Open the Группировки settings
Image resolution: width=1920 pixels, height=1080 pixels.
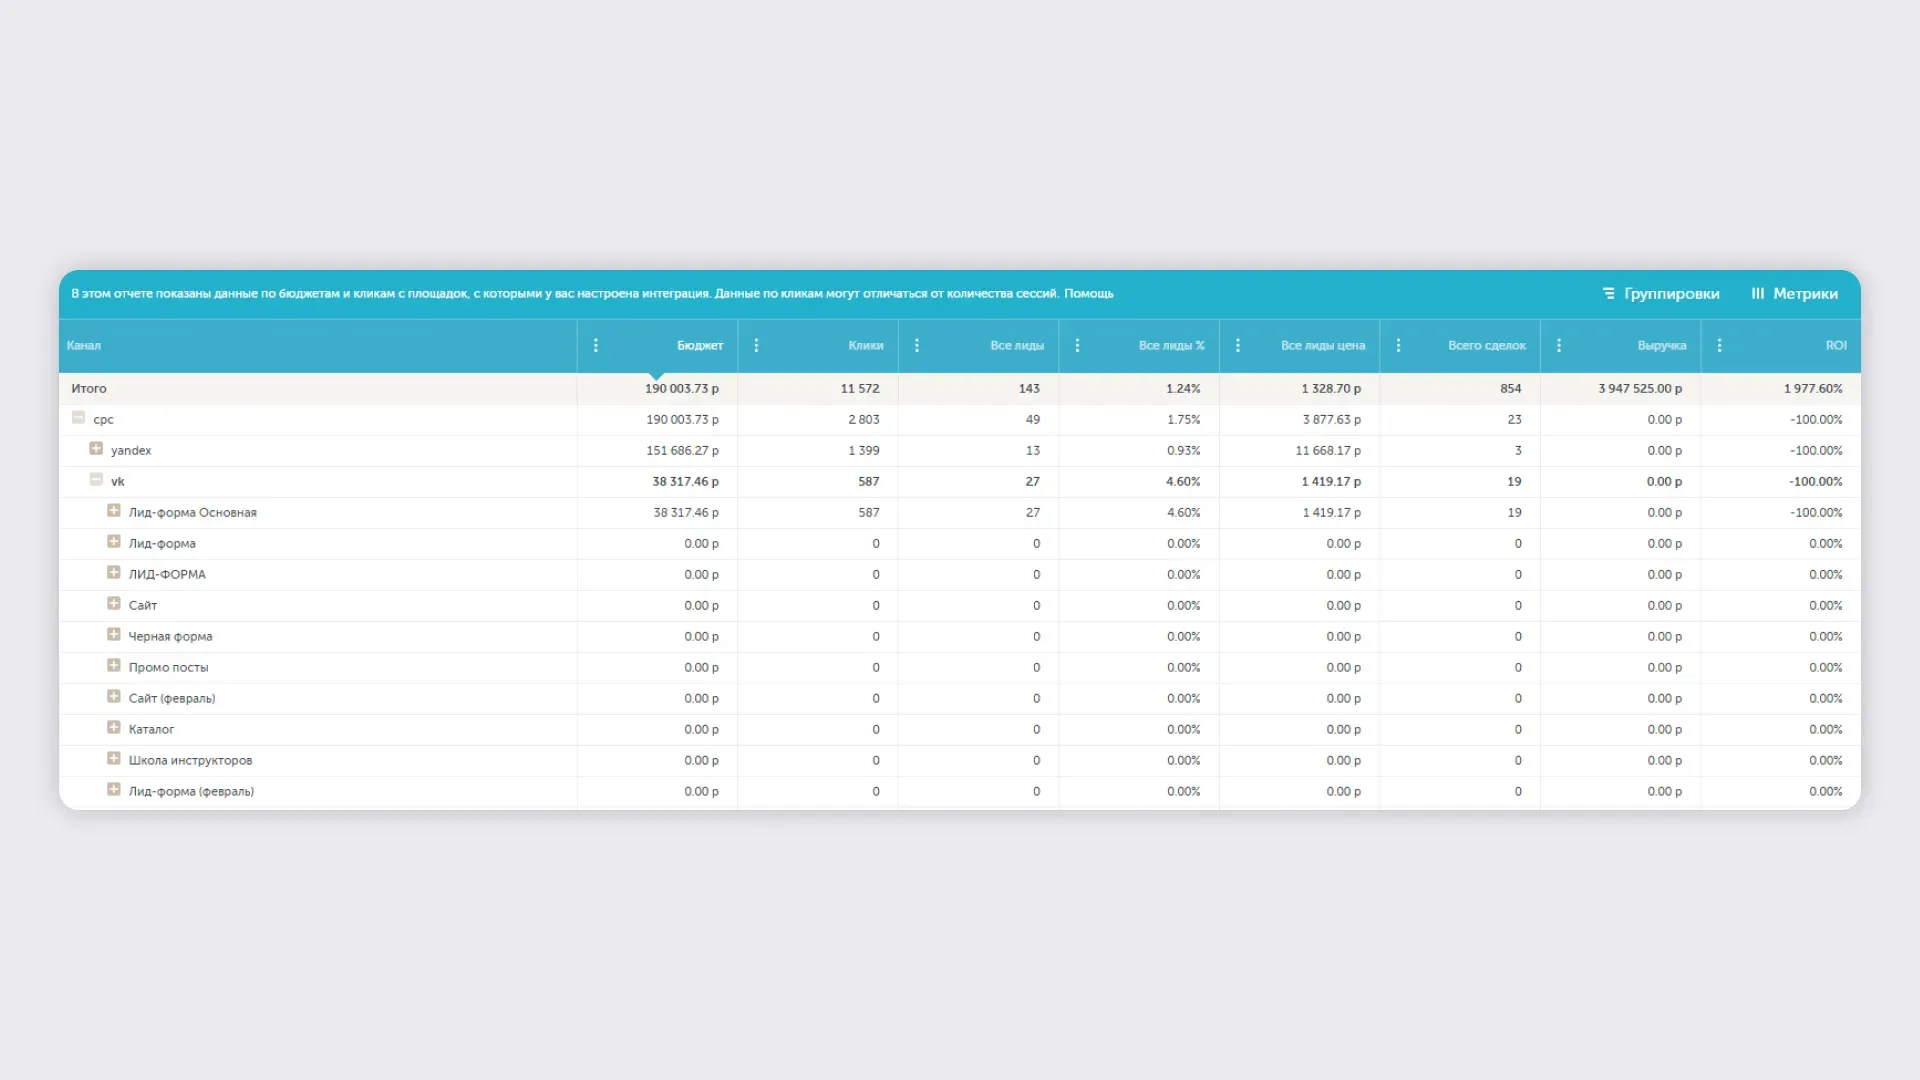(x=1661, y=293)
